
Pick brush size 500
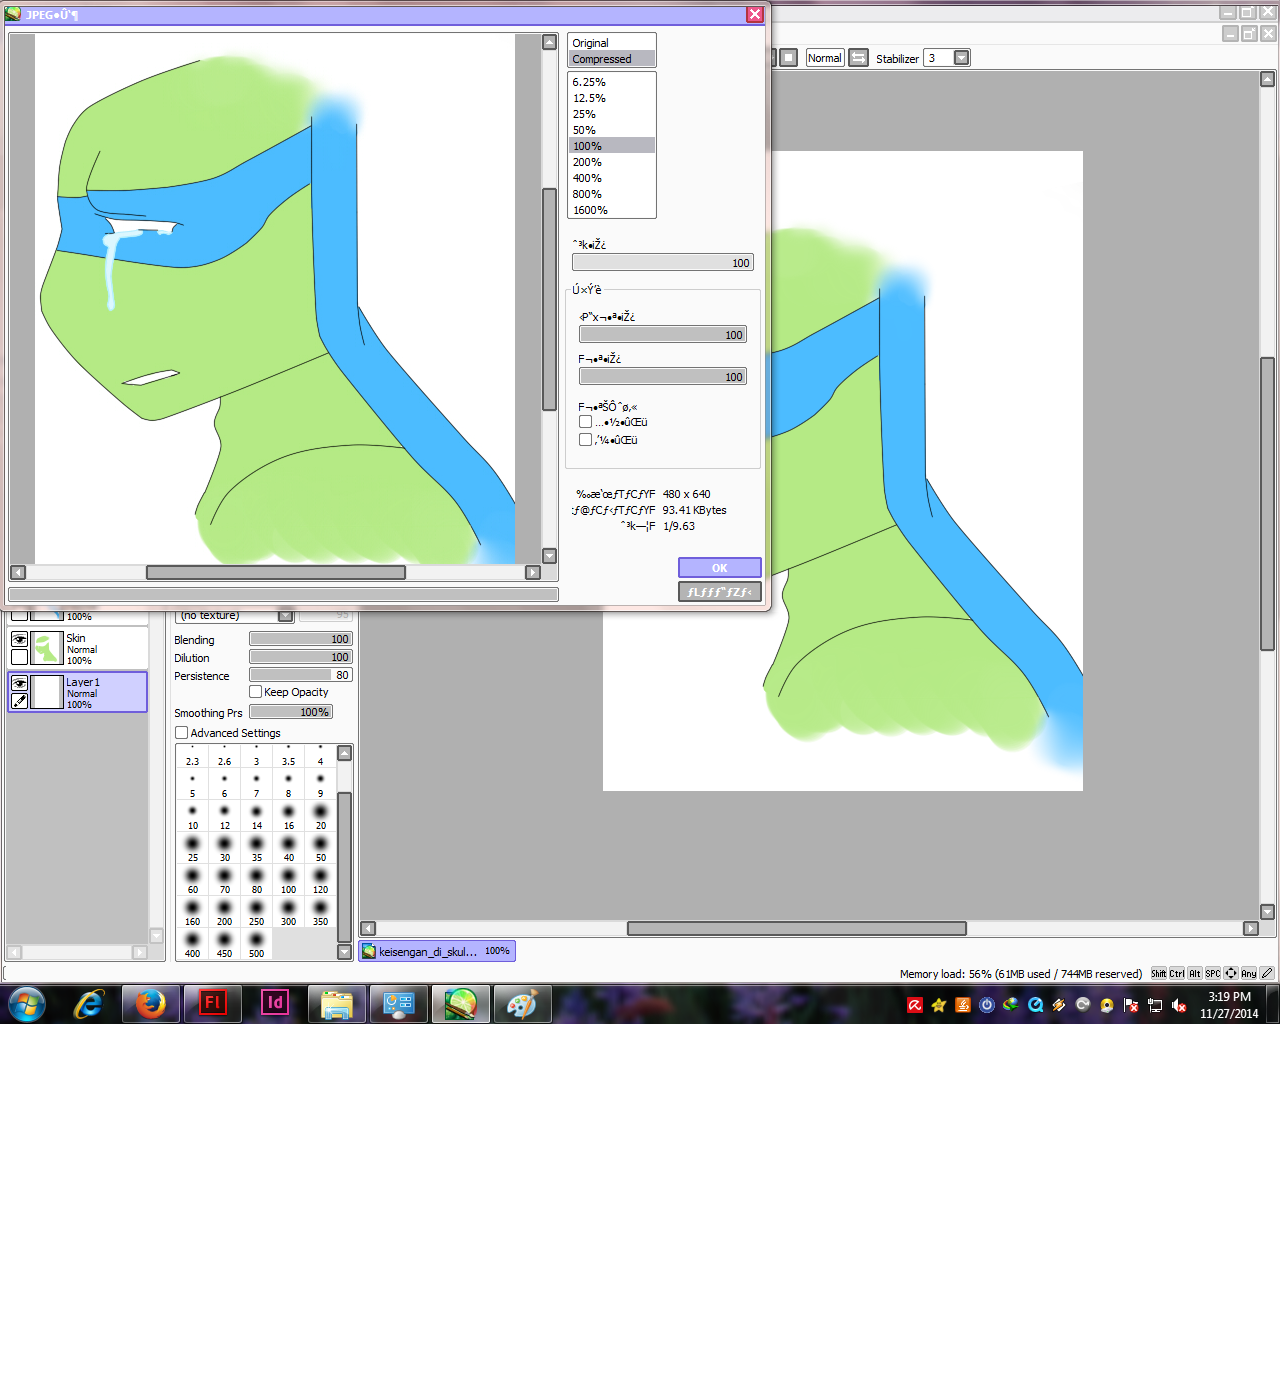coord(256,946)
